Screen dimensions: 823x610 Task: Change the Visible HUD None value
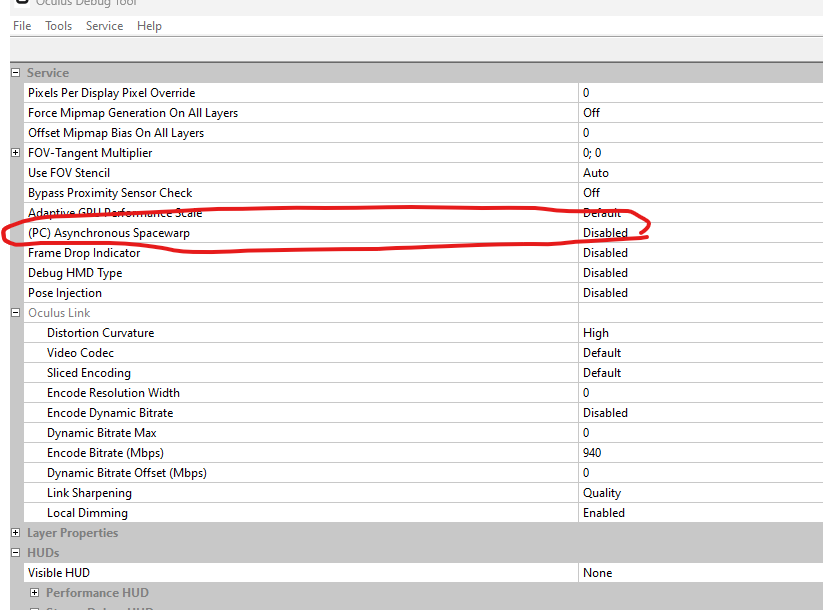pos(701,573)
